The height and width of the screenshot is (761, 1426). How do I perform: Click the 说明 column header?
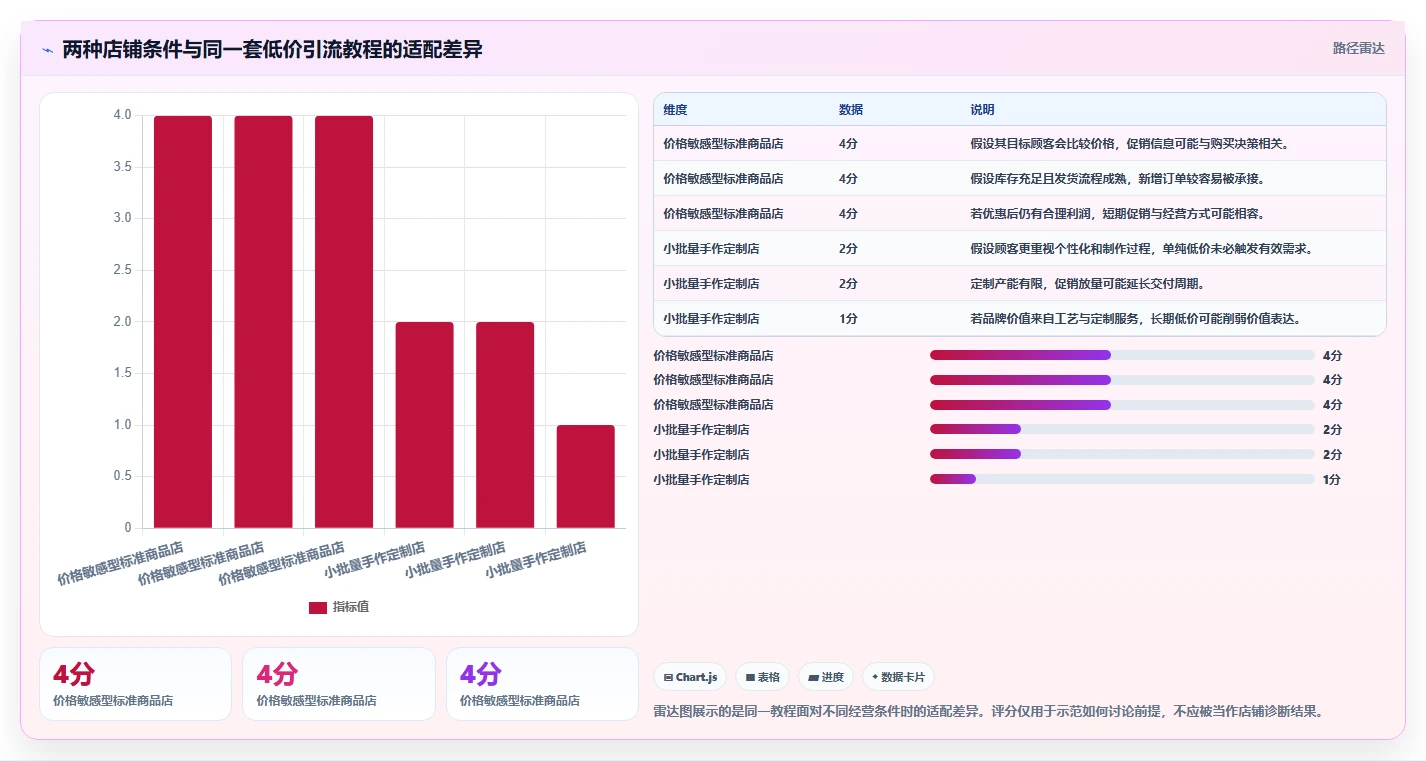tap(982, 110)
